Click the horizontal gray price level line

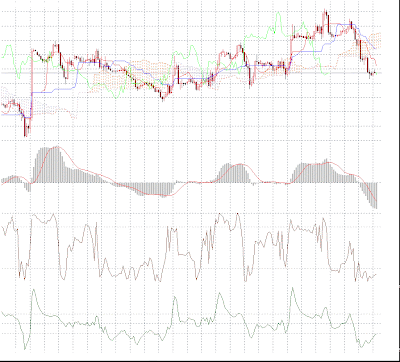coord(191,73)
